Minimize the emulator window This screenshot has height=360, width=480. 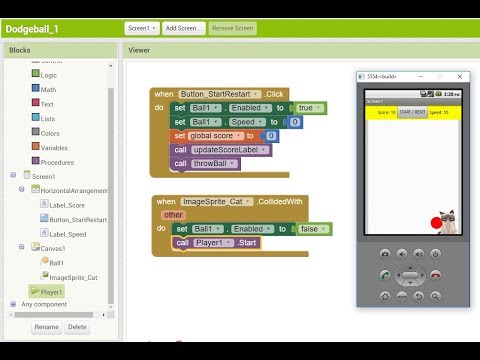point(421,77)
